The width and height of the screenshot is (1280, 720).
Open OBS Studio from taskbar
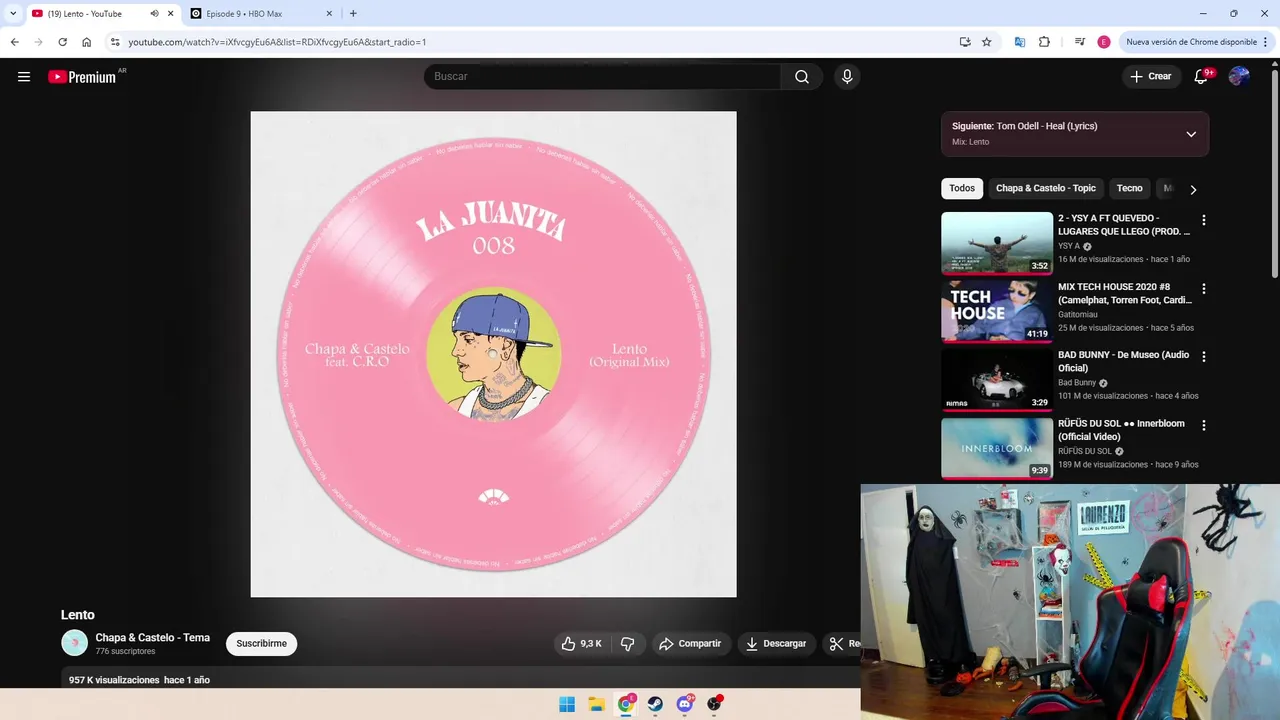[x=714, y=704]
